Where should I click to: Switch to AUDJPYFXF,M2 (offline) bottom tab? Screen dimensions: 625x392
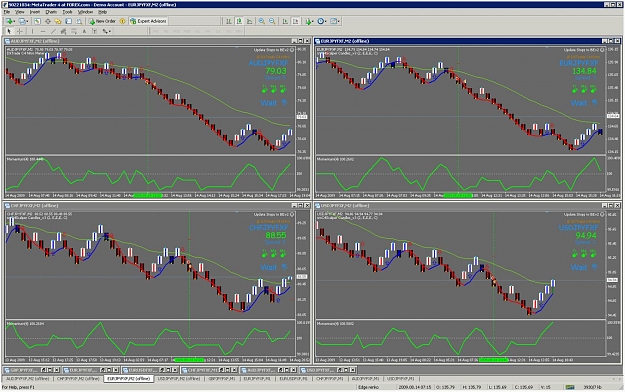click(27, 378)
